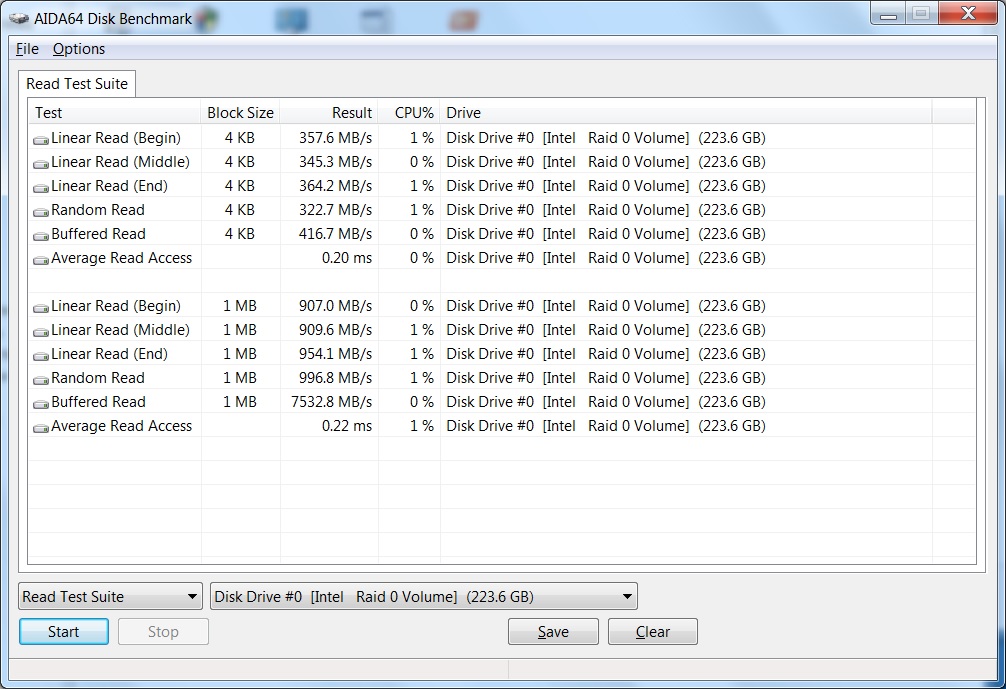Screen dimensions: 1006x689
Task: Select the 954.1 MB/s result cell
Action: pos(335,353)
